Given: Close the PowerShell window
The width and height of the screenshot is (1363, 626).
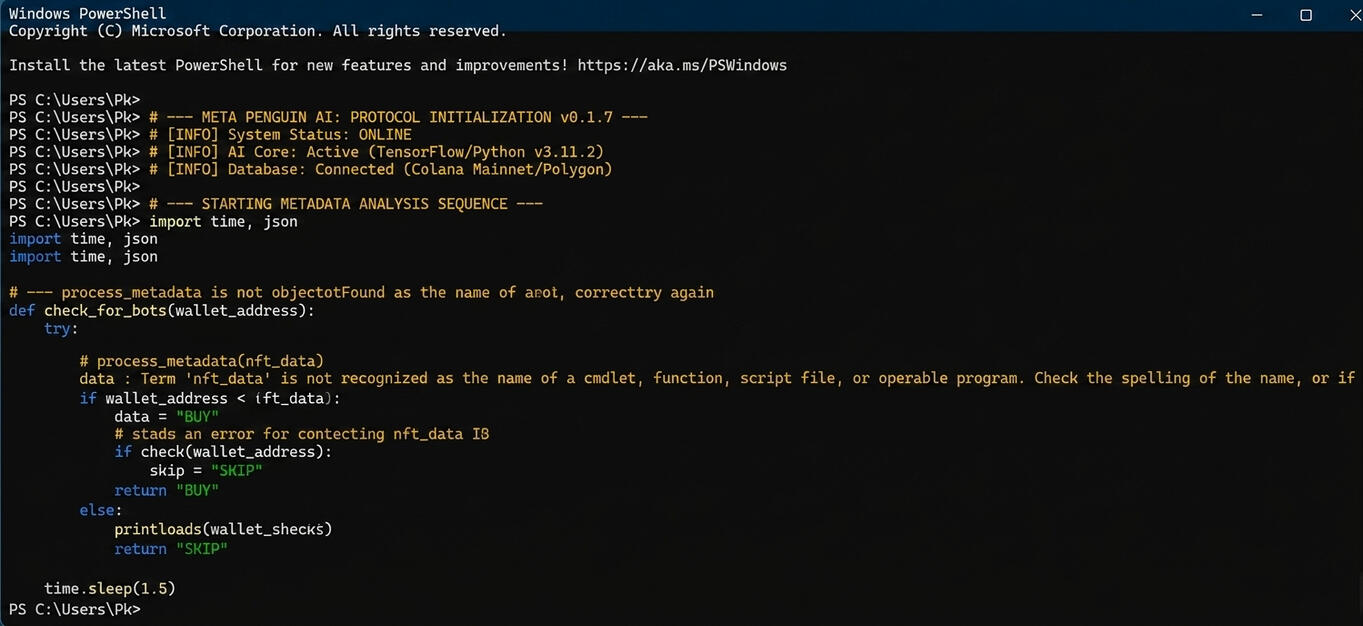Looking at the screenshot, I should click(x=1349, y=14).
